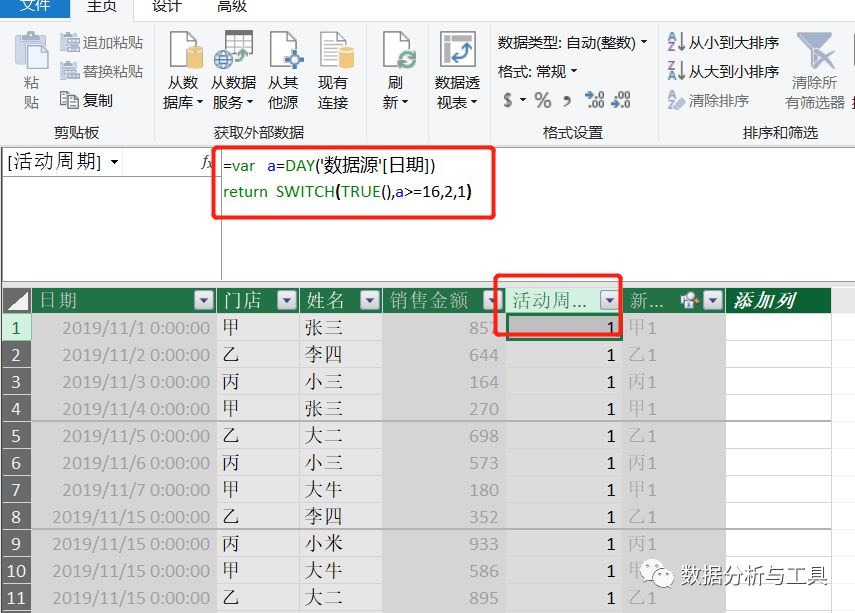Open the 日期 column filter arrow
Viewport: 855px width, 613px height.
[204, 299]
